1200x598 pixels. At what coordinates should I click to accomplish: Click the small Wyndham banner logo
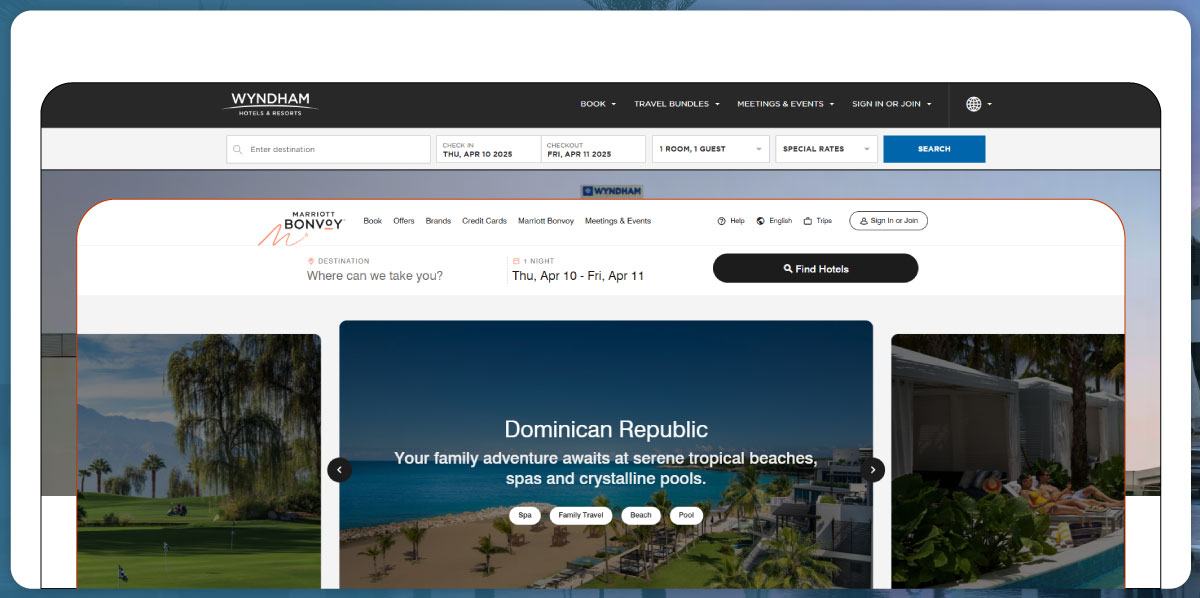pyautogui.click(x=612, y=190)
